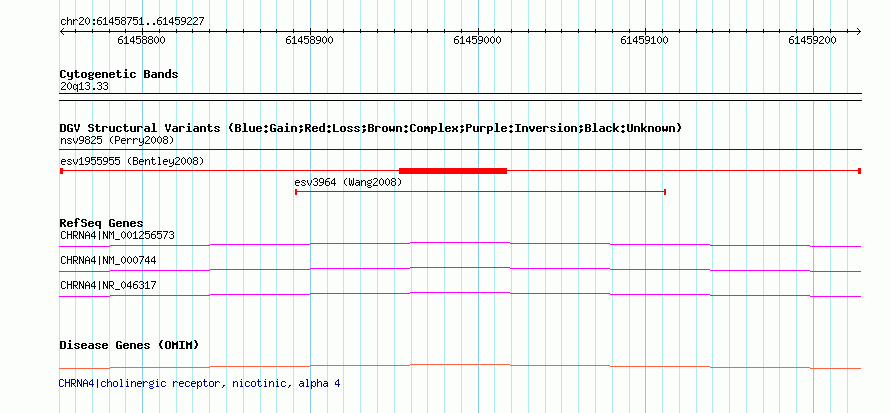
Task: Open variant esv3964 (Wang2008) label
Action: pos(348,183)
